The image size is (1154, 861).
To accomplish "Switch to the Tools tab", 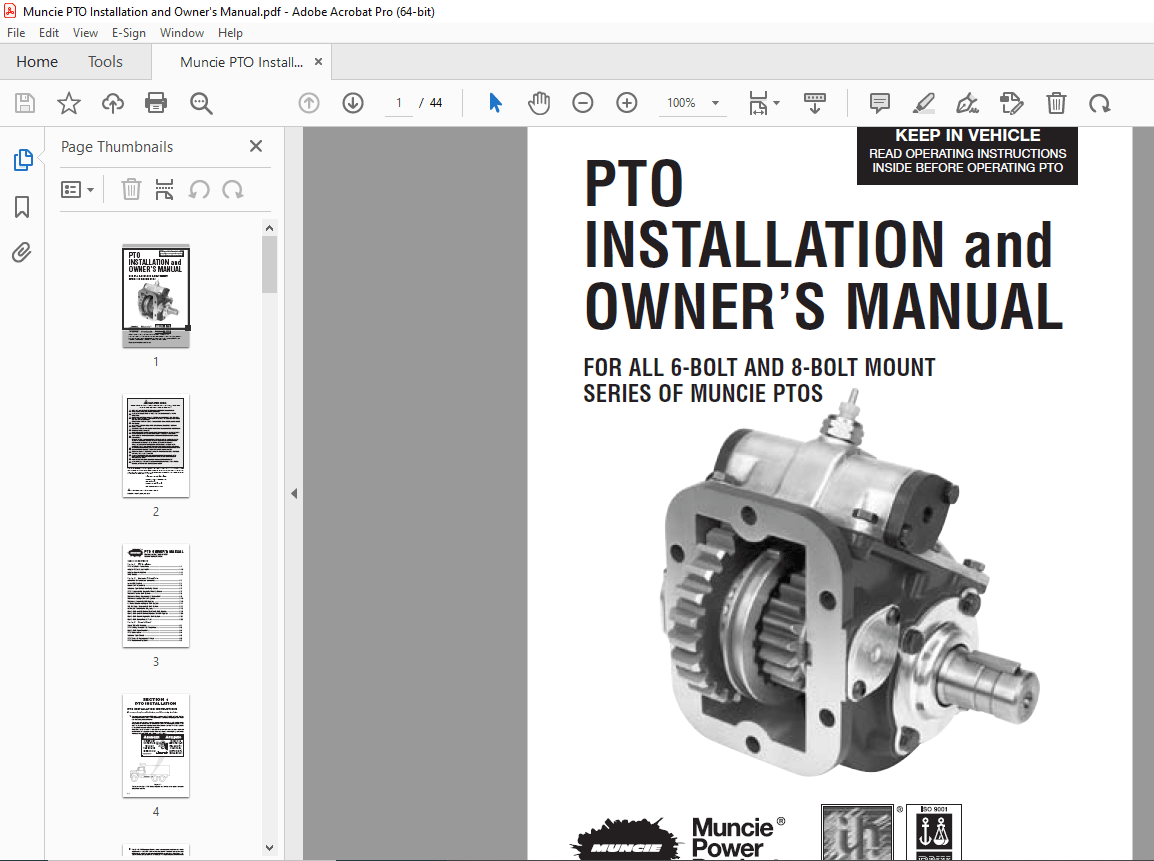I will [x=105, y=61].
